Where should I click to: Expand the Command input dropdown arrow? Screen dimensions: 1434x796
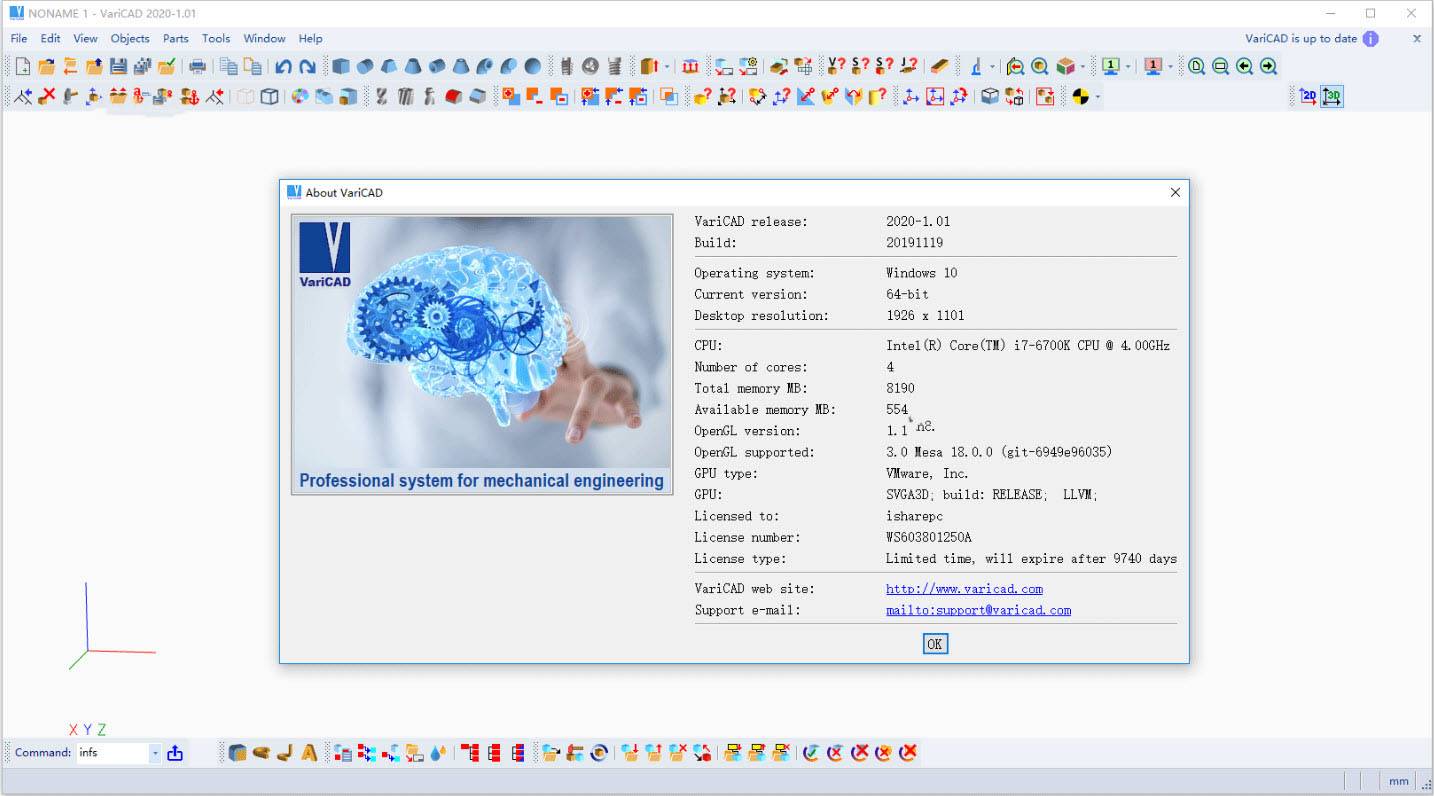click(155, 753)
